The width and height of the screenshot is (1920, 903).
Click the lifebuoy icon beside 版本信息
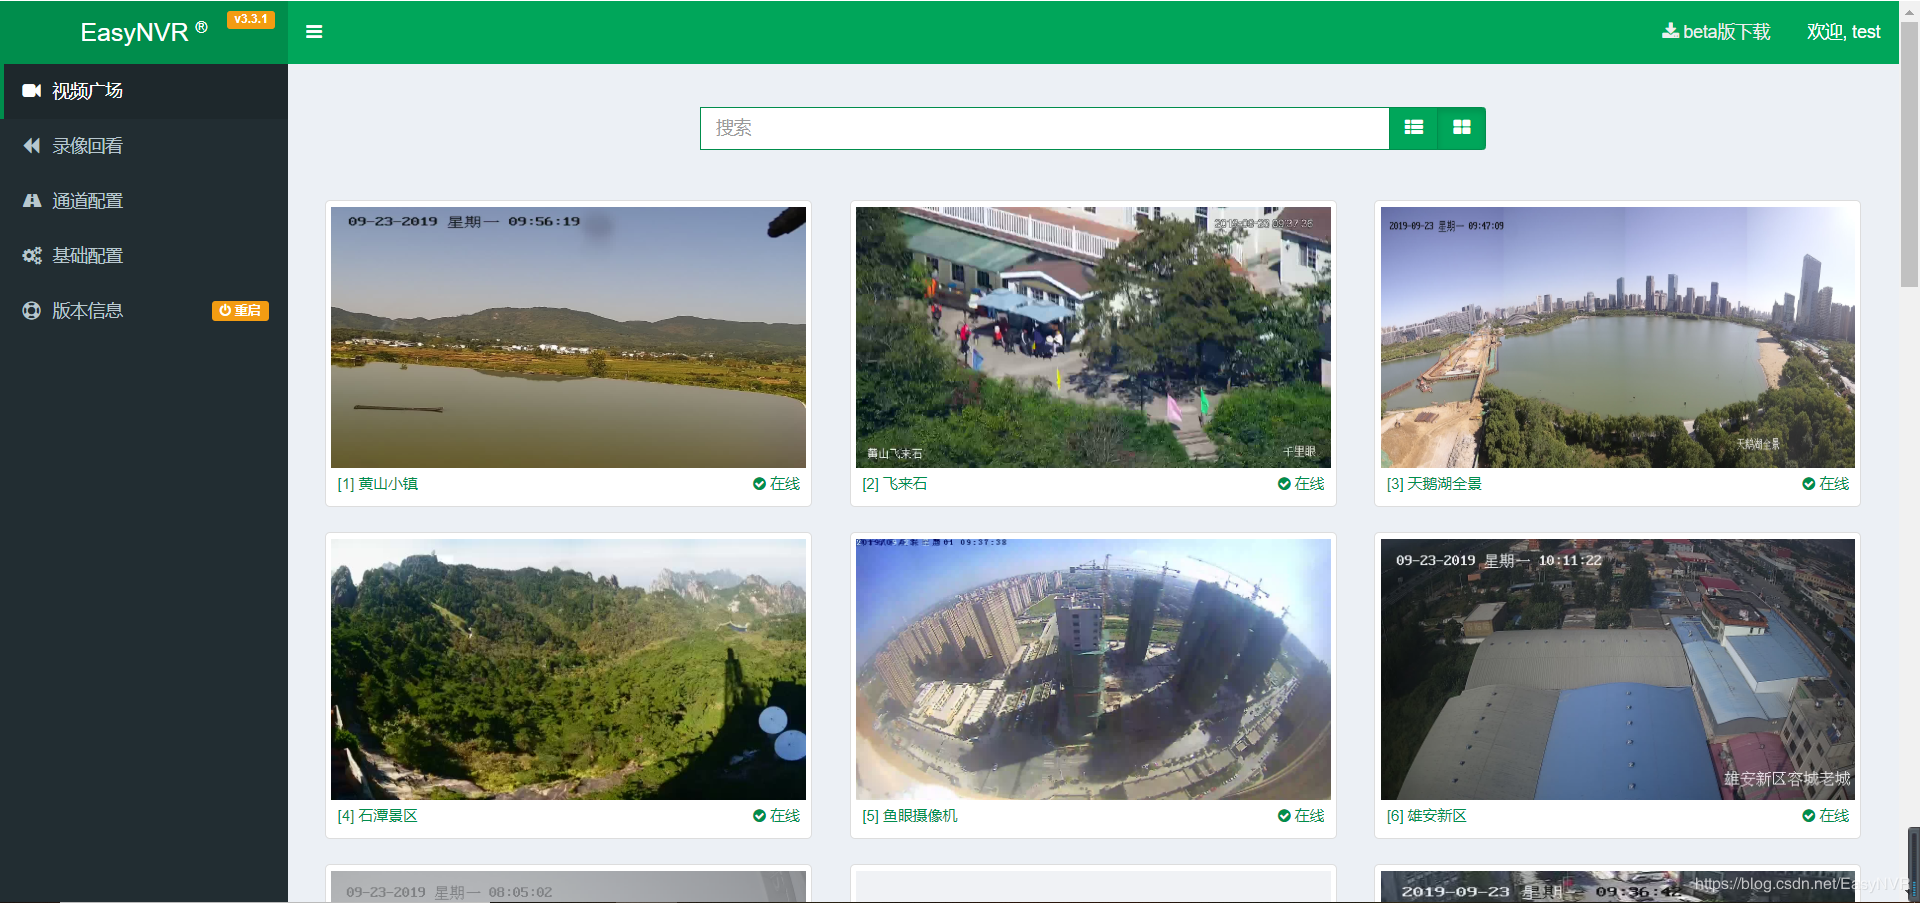point(32,311)
